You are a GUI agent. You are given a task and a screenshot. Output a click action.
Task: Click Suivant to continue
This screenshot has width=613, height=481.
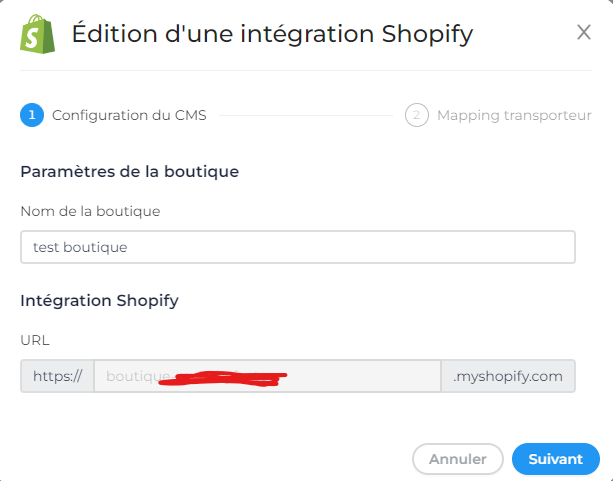(x=556, y=459)
